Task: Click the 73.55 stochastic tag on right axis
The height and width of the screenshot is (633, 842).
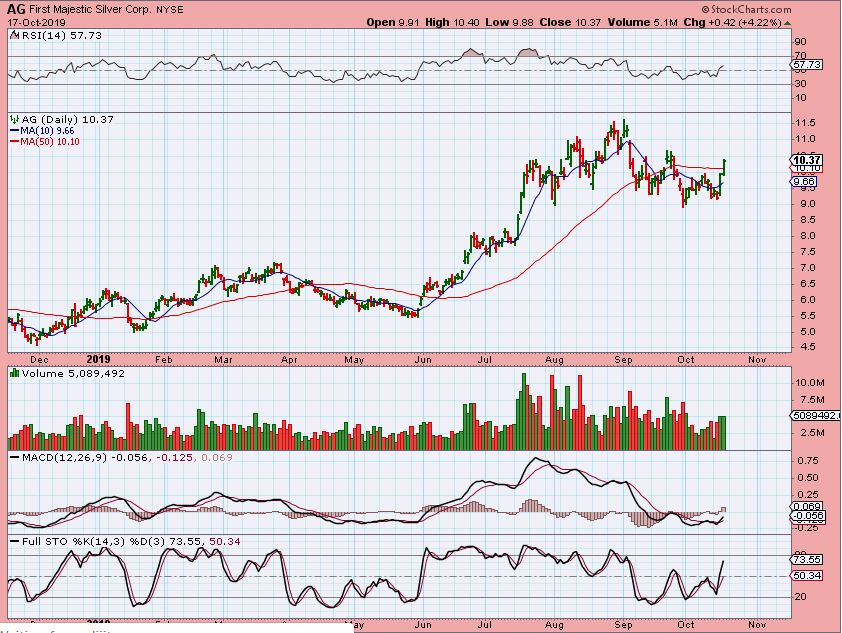Action: (807, 559)
